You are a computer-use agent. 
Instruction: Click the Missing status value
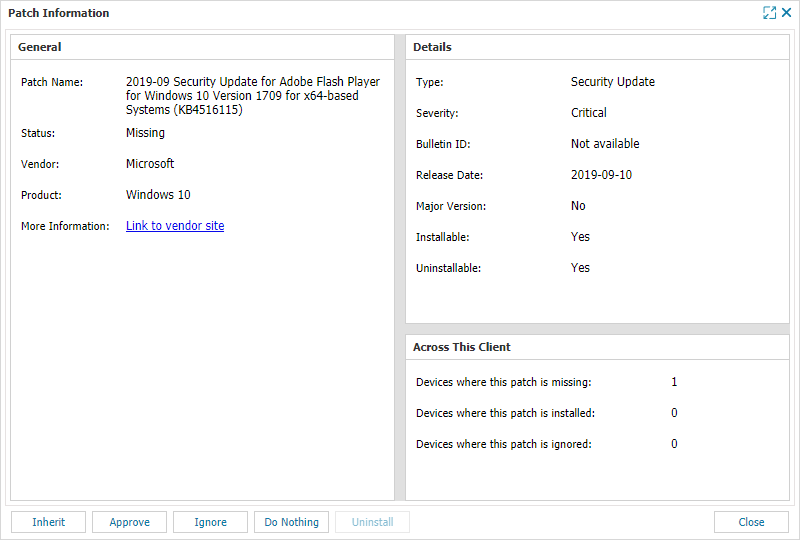click(x=145, y=133)
